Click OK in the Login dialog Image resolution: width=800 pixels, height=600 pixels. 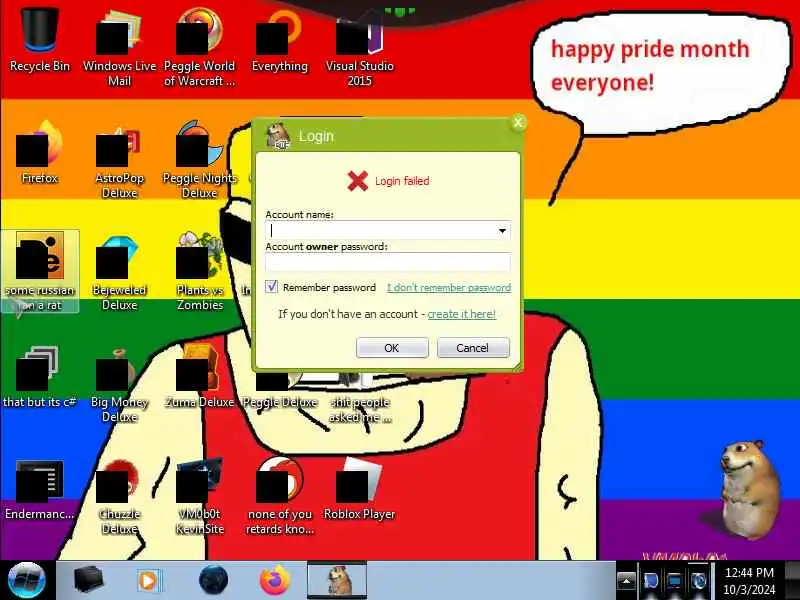392,348
